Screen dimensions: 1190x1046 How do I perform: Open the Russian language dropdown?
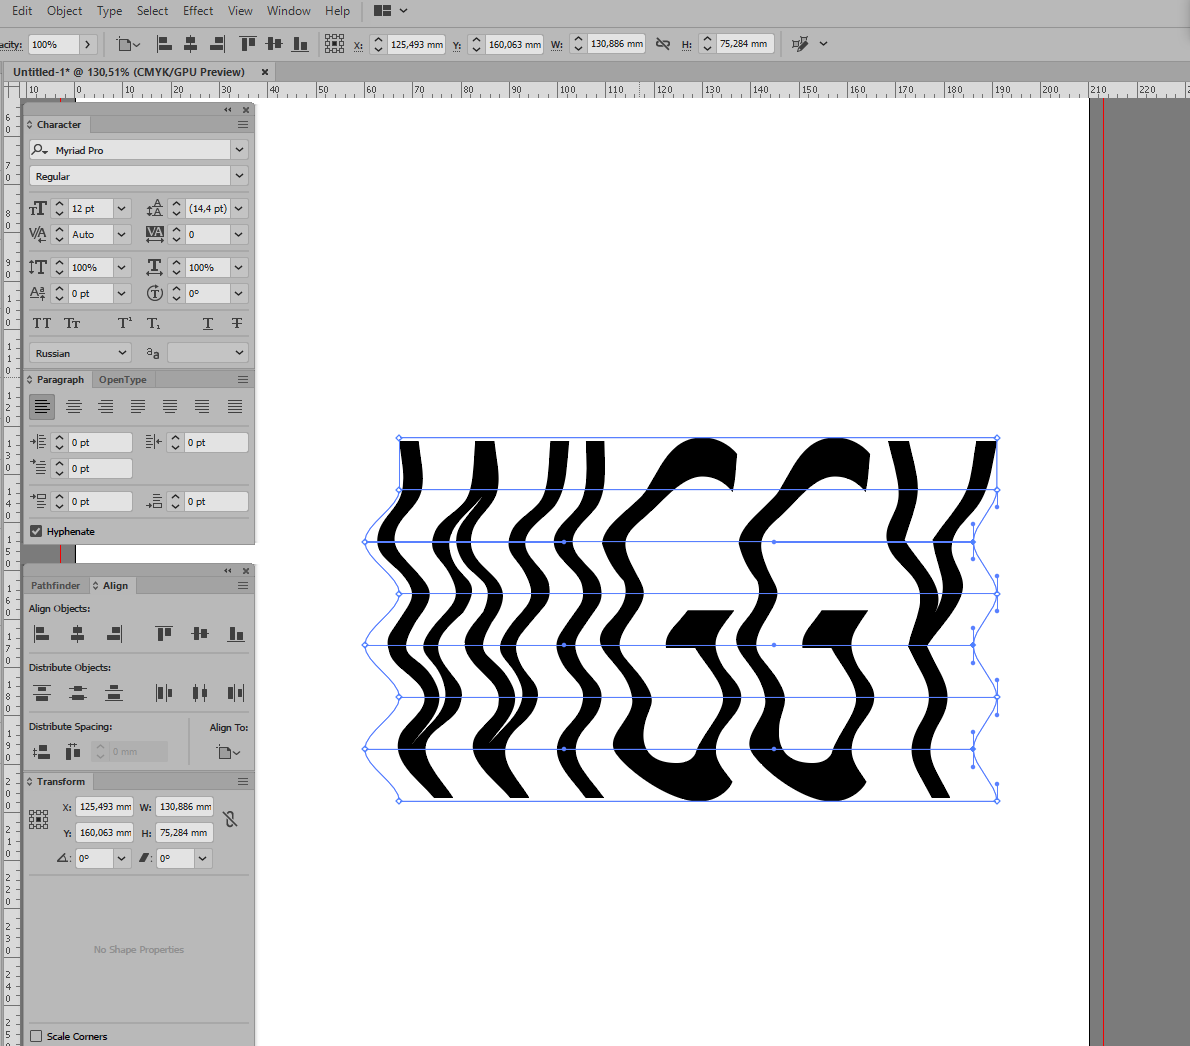(x=80, y=353)
